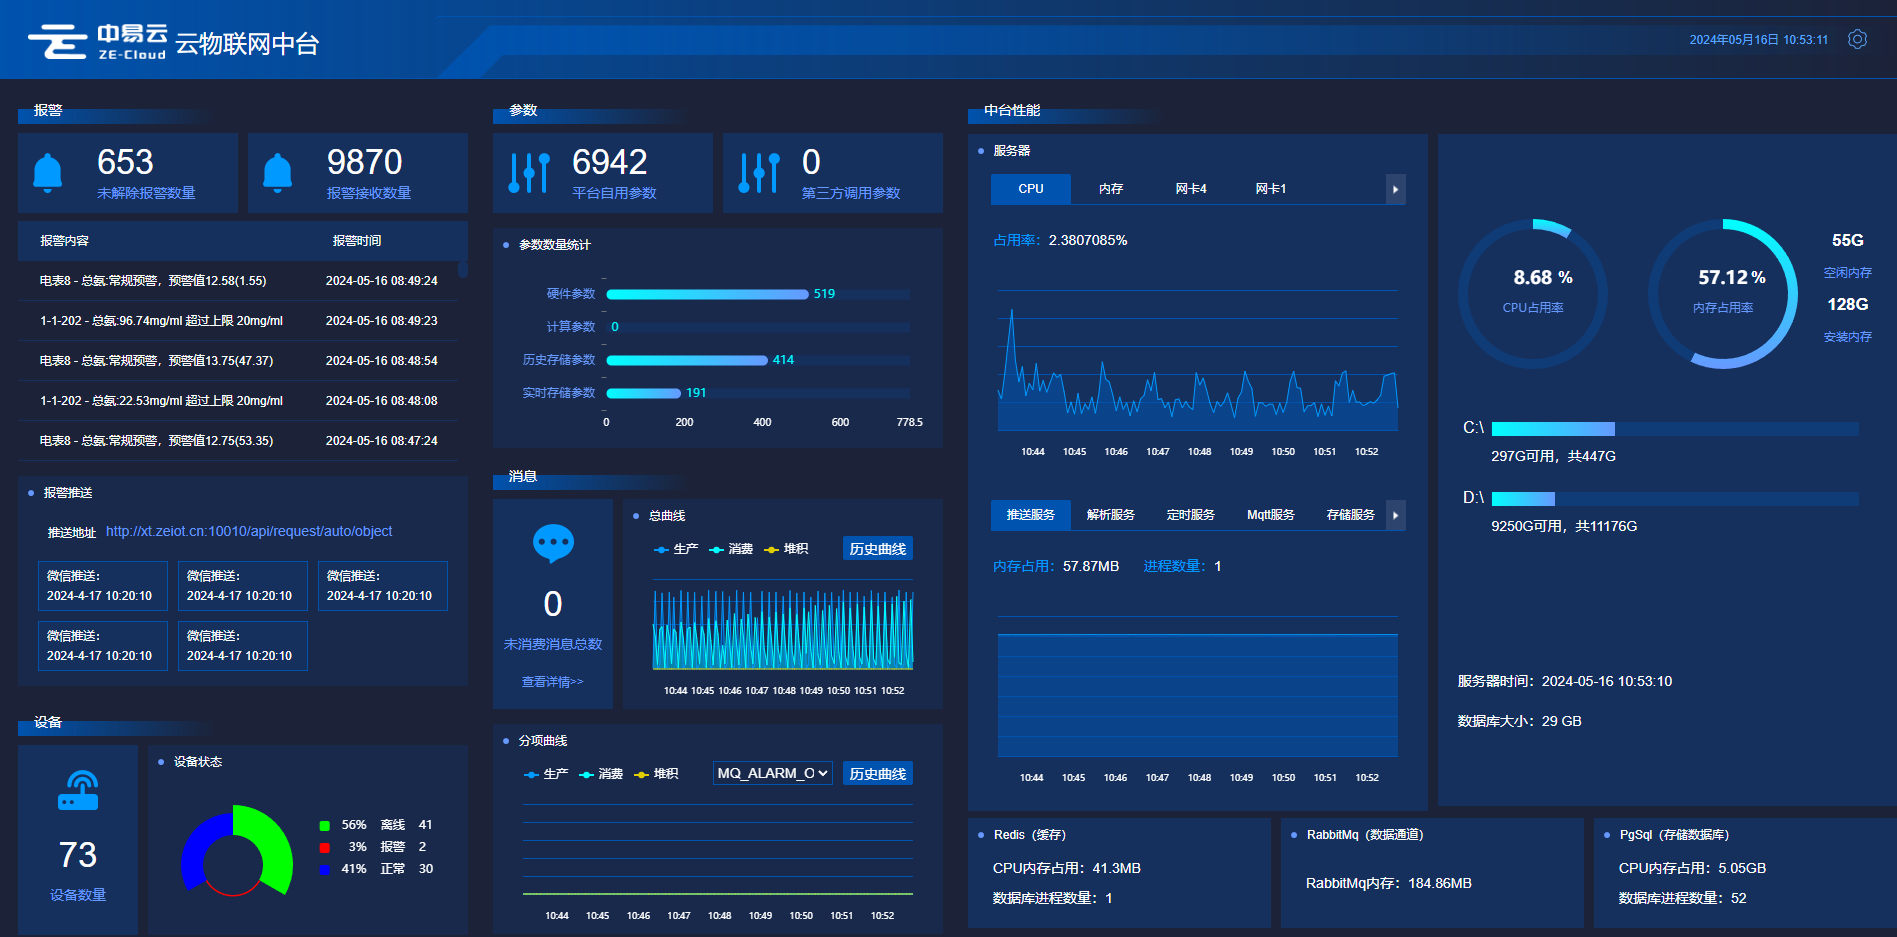The width and height of the screenshot is (1897, 937).
Task: Switch to the 内存 tab
Action: pyautogui.click(x=1111, y=189)
